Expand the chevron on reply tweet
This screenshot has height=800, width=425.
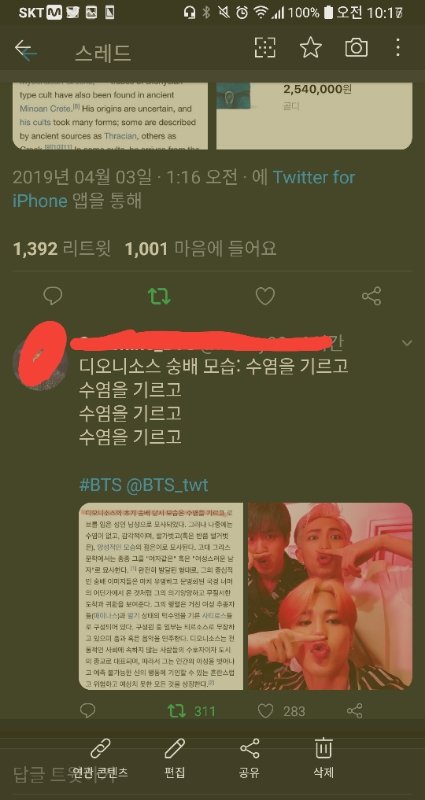click(x=407, y=343)
